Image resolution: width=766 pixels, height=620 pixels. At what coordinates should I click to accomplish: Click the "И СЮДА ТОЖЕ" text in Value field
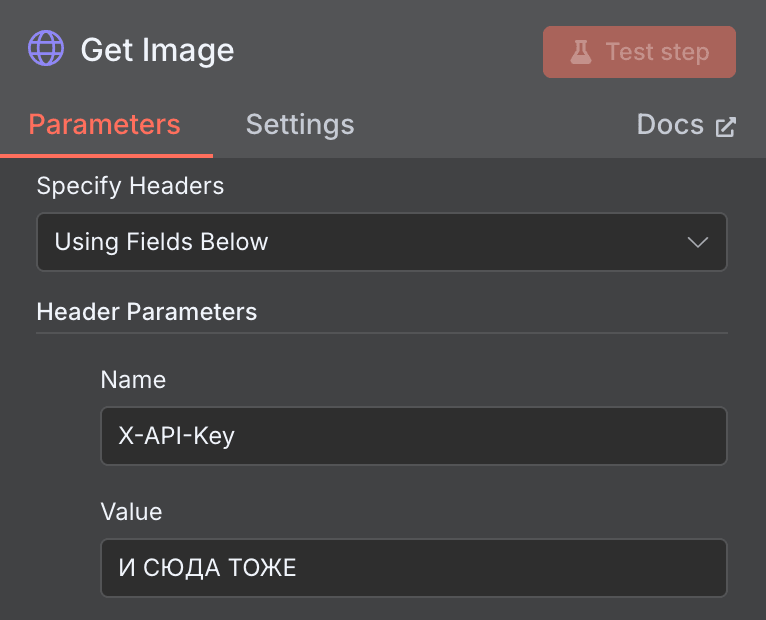click(x=207, y=569)
